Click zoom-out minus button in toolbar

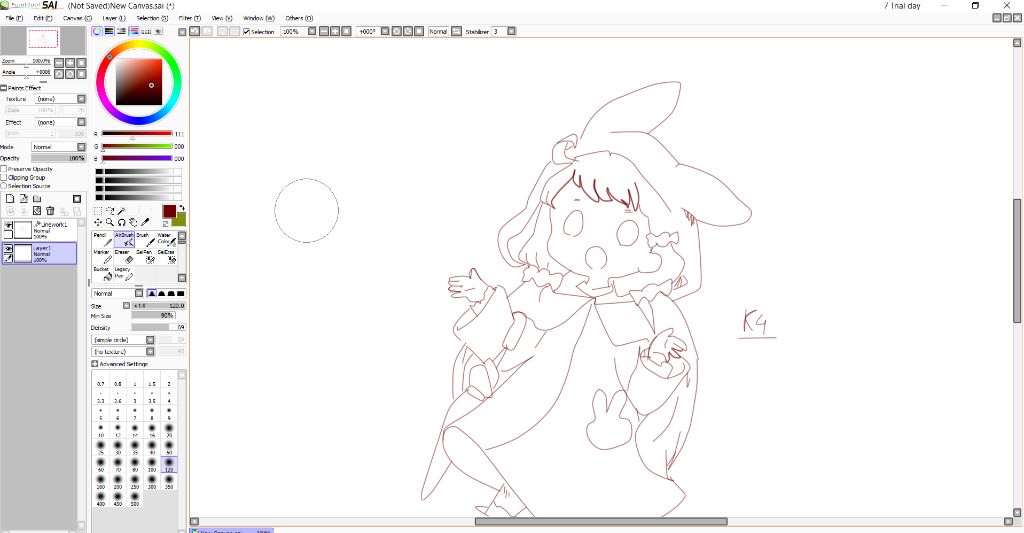click(323, 31)
